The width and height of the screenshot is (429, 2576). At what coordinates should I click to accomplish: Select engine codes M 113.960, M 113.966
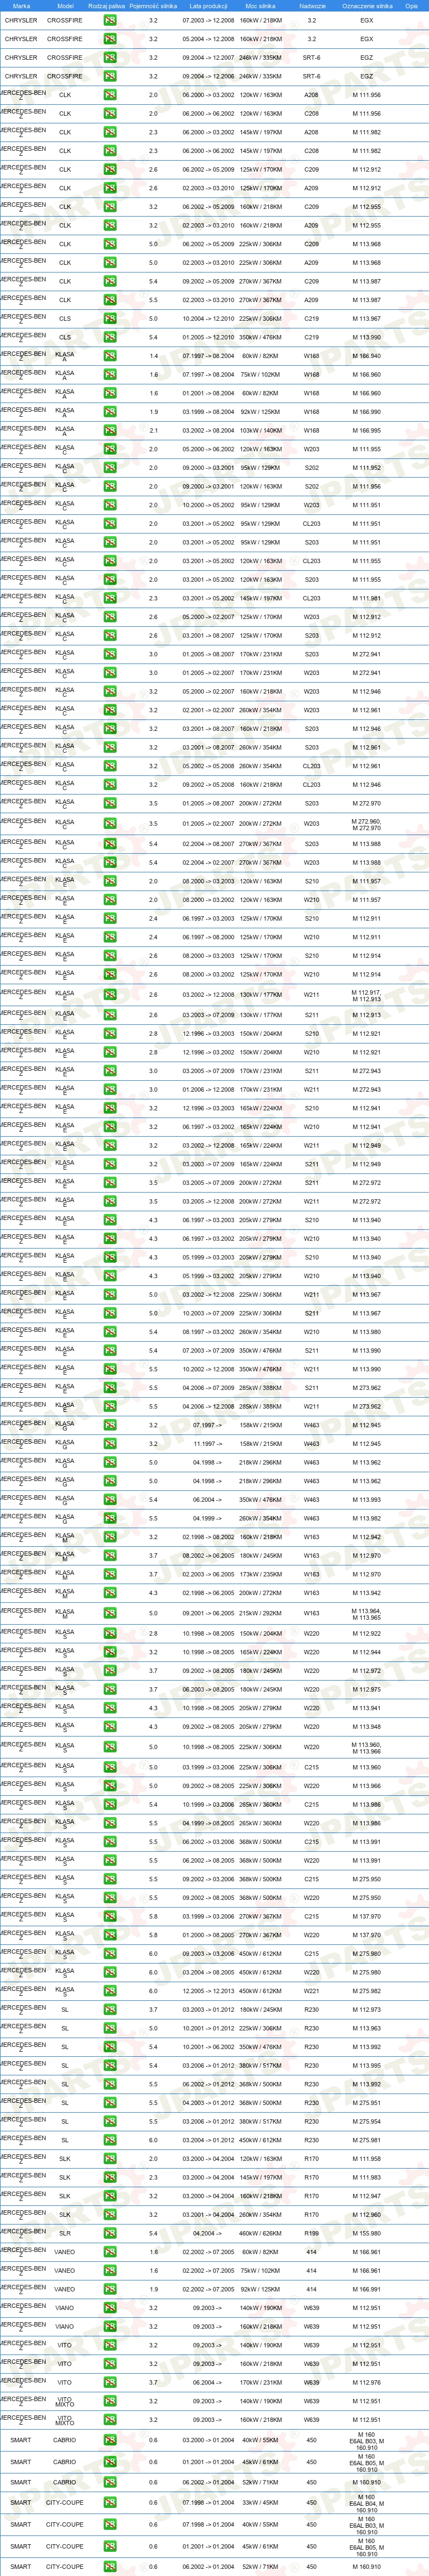pos(367,1747)
